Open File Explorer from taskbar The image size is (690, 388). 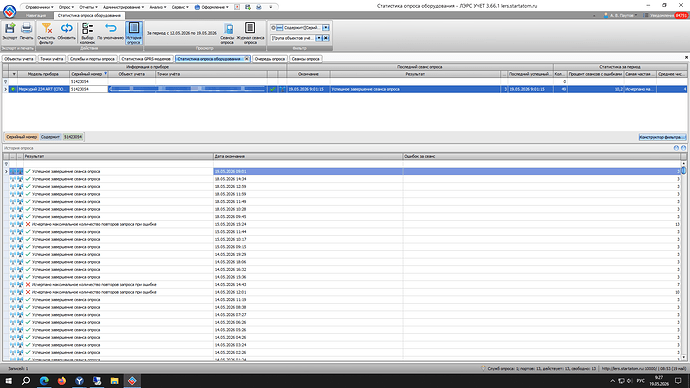click(114, 381)
